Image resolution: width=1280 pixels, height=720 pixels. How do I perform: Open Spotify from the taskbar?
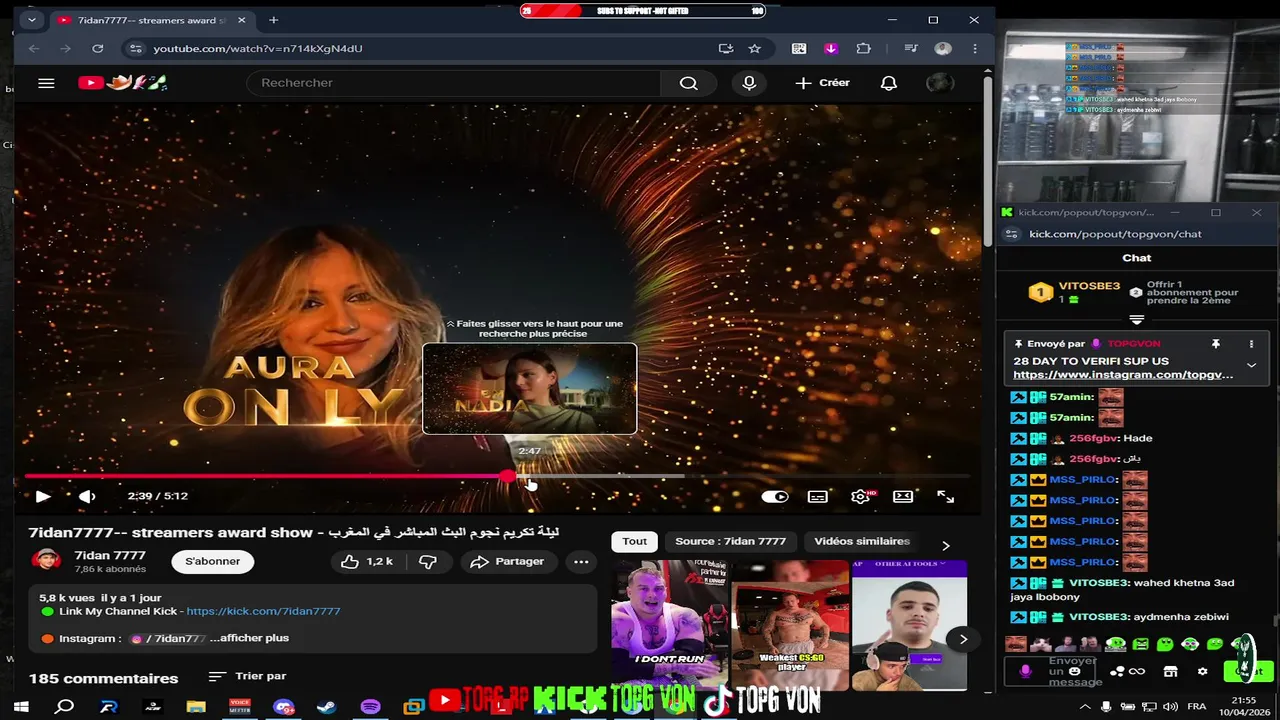pyautogui.click(x=370, y=707)
